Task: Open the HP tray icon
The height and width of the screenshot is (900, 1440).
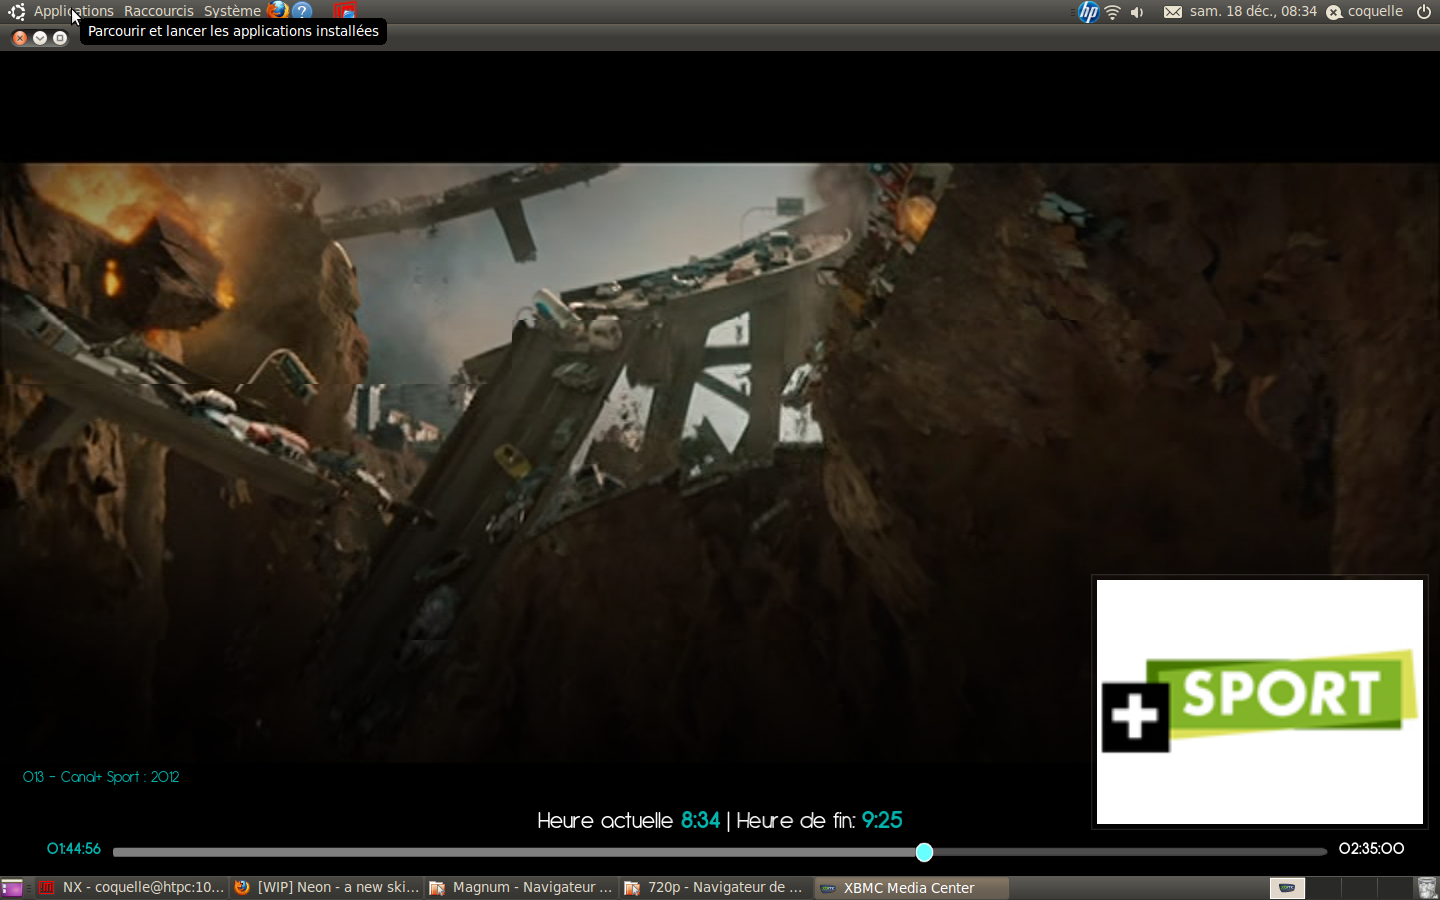Action: [x=1088, y=12]
